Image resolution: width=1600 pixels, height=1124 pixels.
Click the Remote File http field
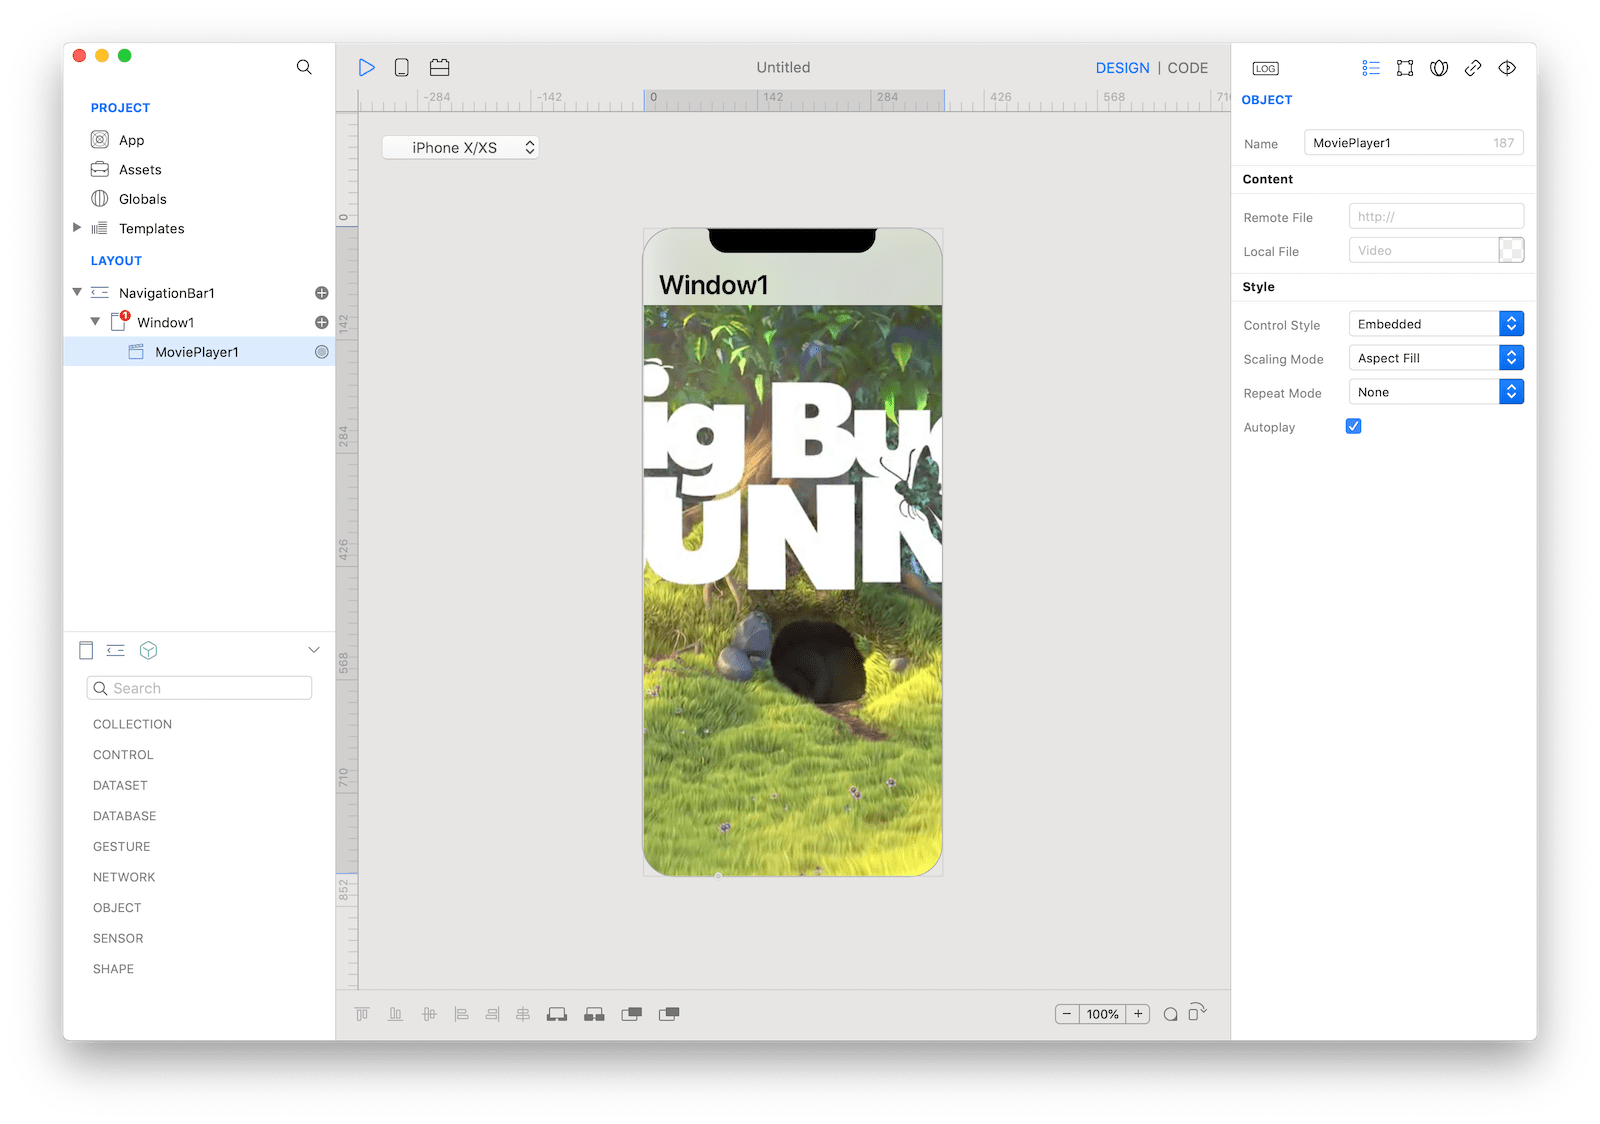pos(1436,216)
